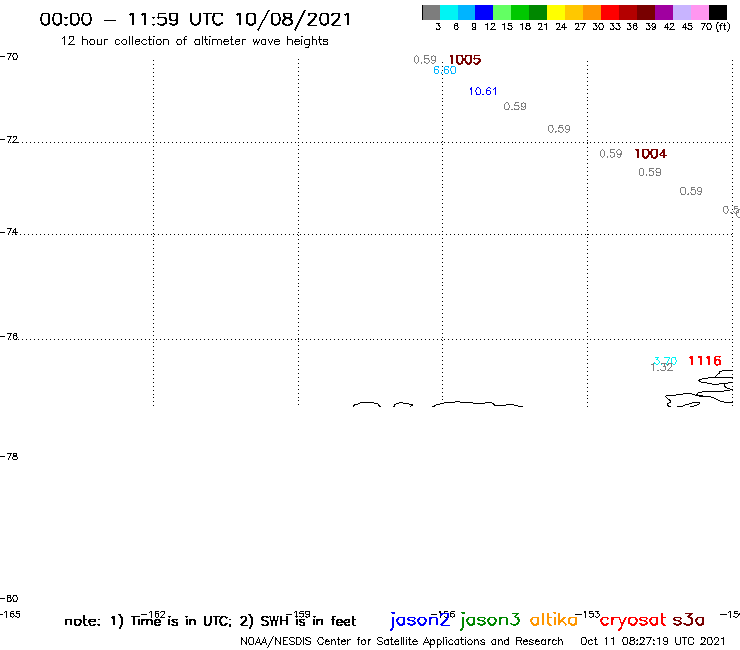
Task: Click the note 'Time is in UTC' text
Action: click(181, 621)
